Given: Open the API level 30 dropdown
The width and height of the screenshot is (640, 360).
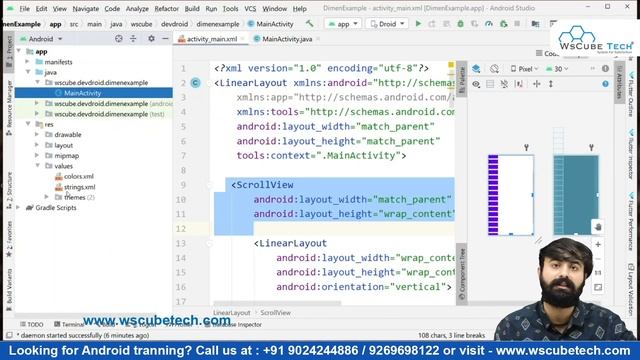Looking at the screenshot, I should click(x=557, y=69).
